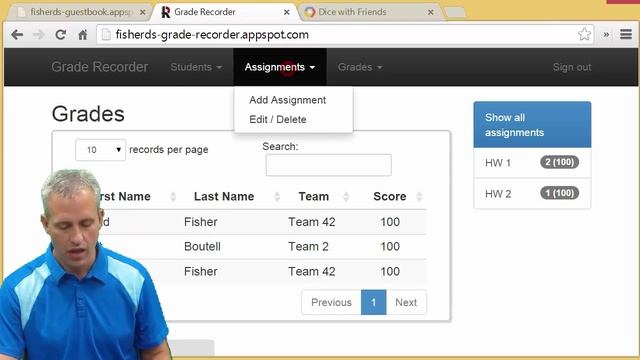Click the Team 2 cell
This screenshot has height=360, width=640.
point(308,247)
